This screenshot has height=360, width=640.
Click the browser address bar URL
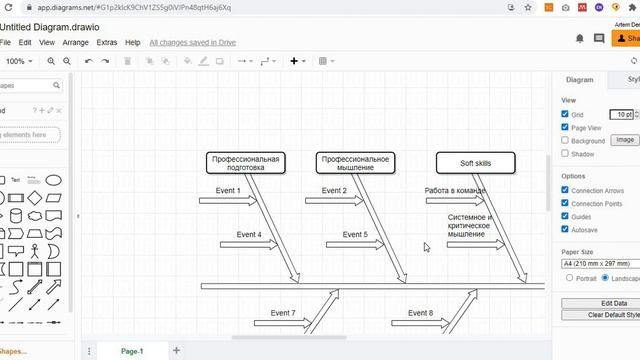(x=134, y=7)
